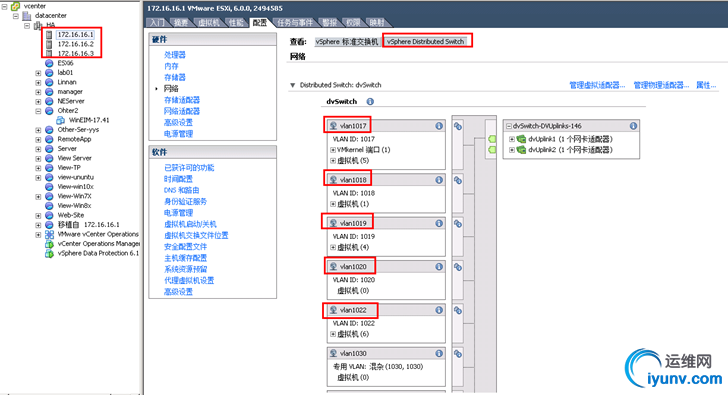
Task: Switch view to vSphere Distributed Switch
Action: tap(425, 42)
